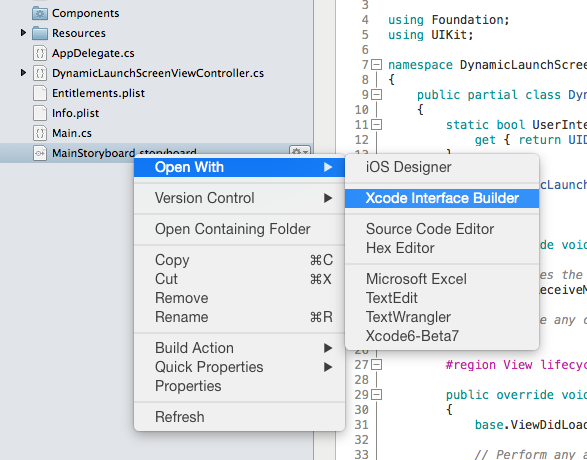Open with Source Code Editor
Screen dimensions: 587x460
pyautogui.click(x=442, y=229)
